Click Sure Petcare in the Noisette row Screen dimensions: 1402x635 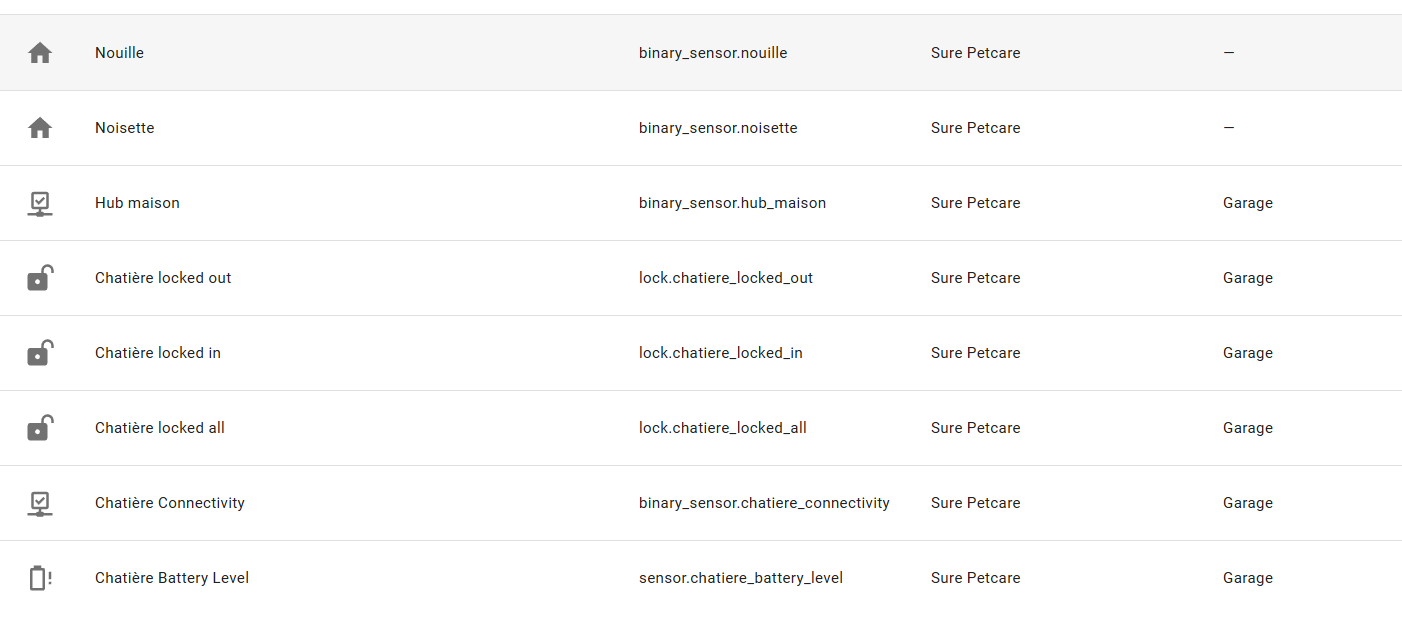pyautogui.click(x=975, y=128)
